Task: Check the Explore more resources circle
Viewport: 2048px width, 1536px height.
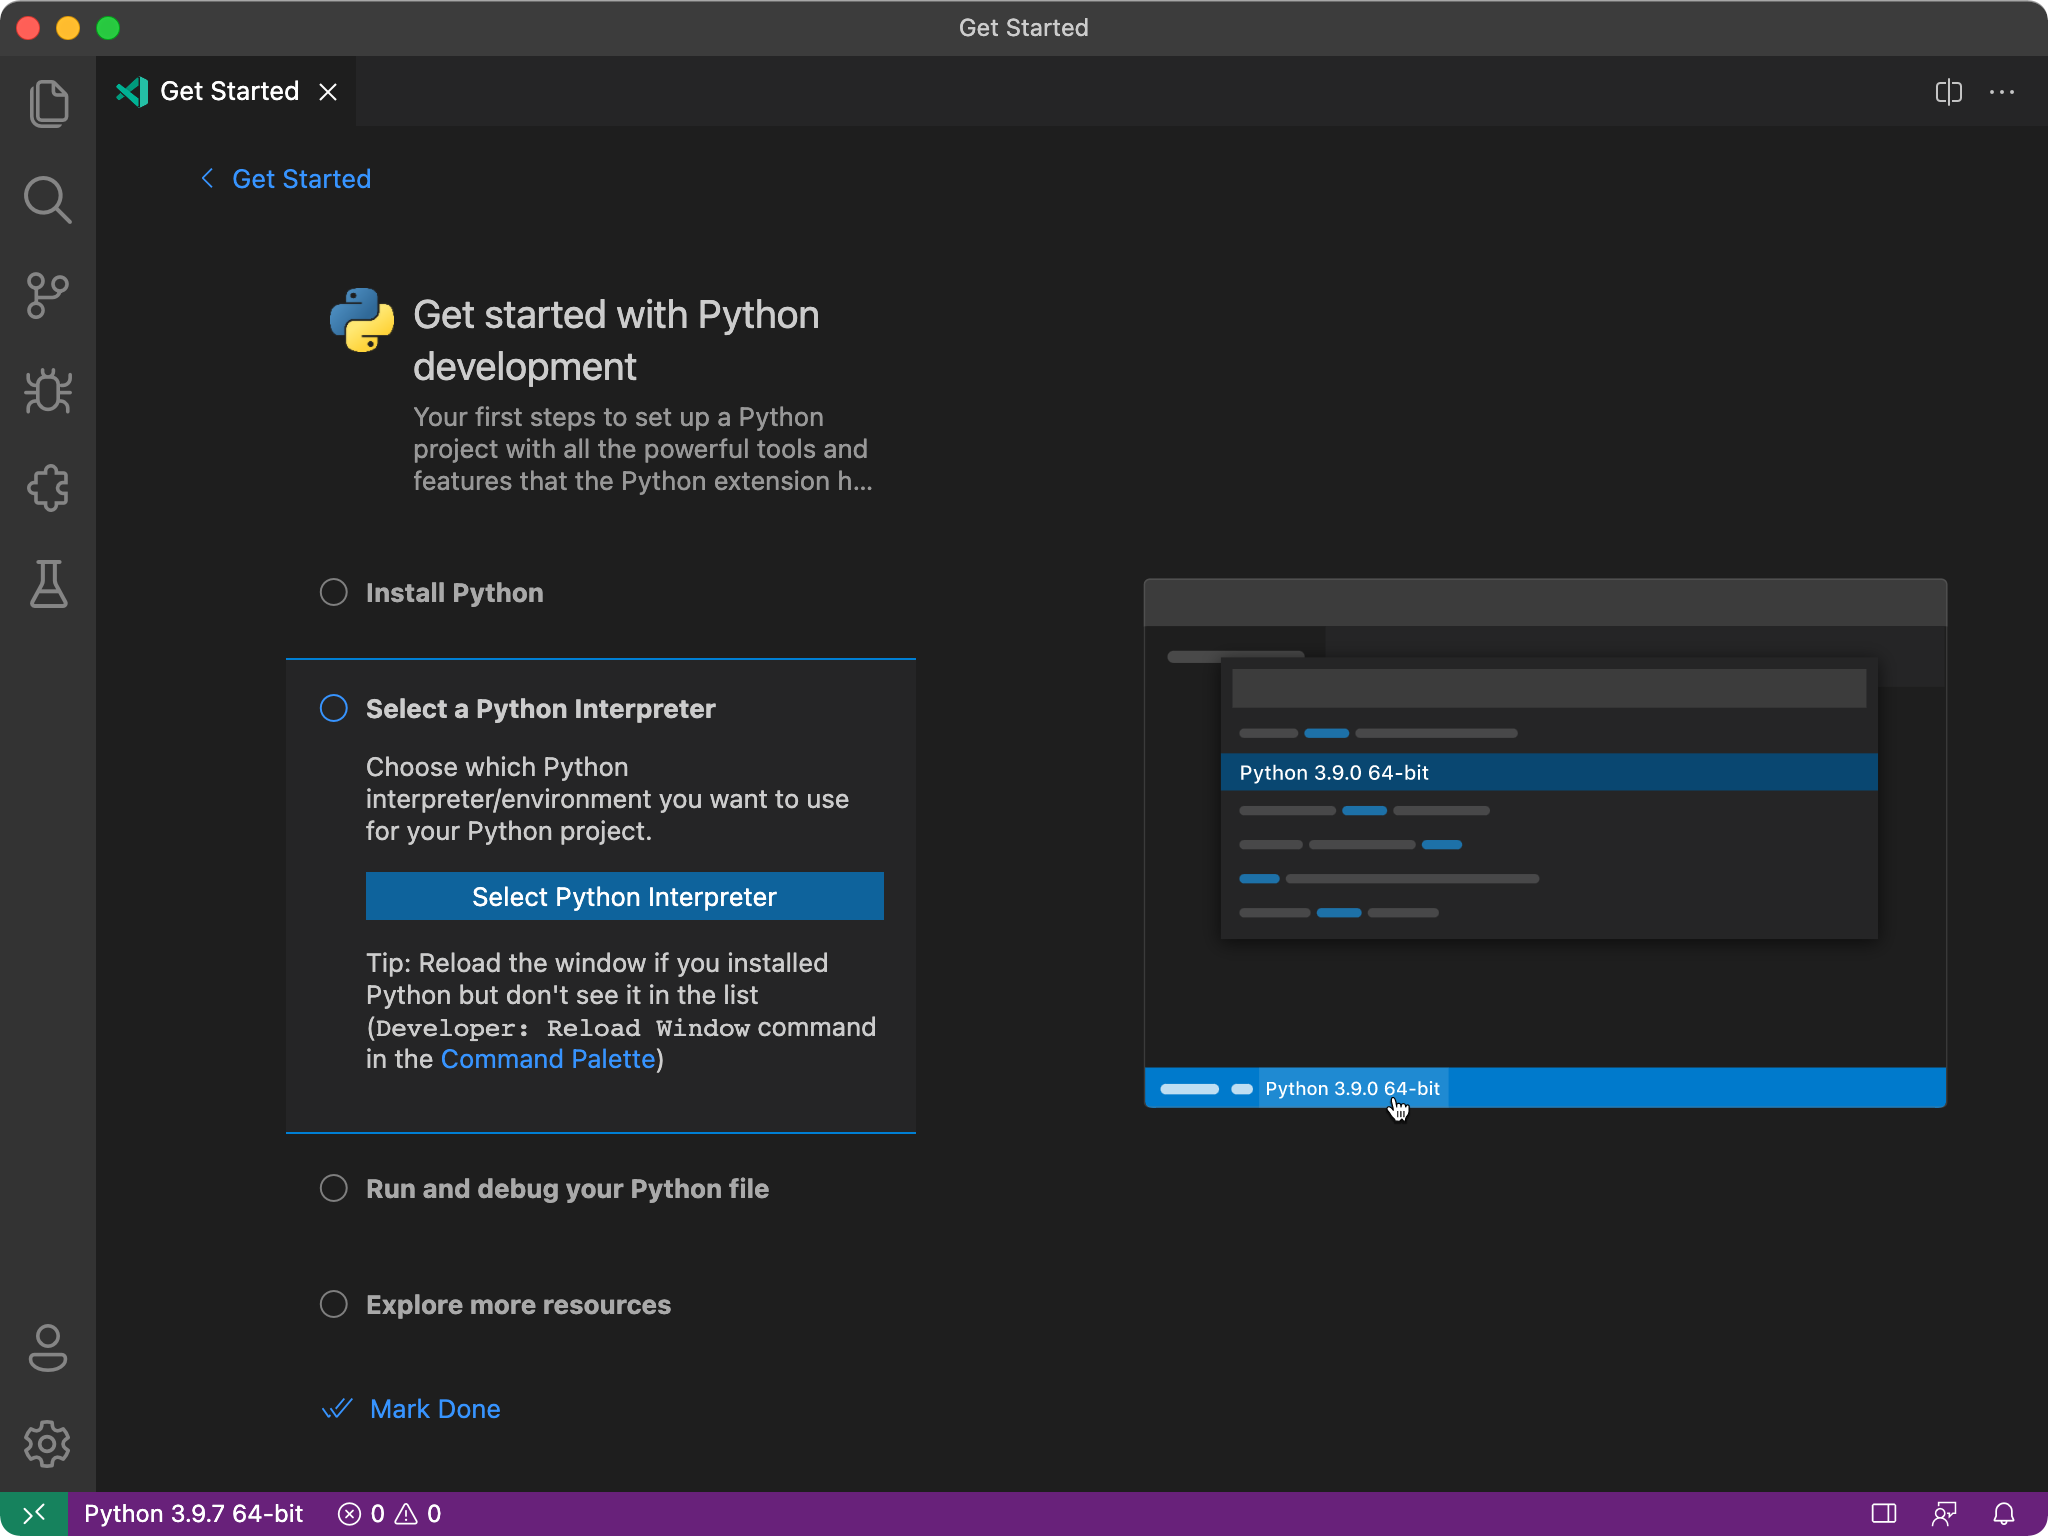Action: pyautogui.click(x=333, y=1304)
